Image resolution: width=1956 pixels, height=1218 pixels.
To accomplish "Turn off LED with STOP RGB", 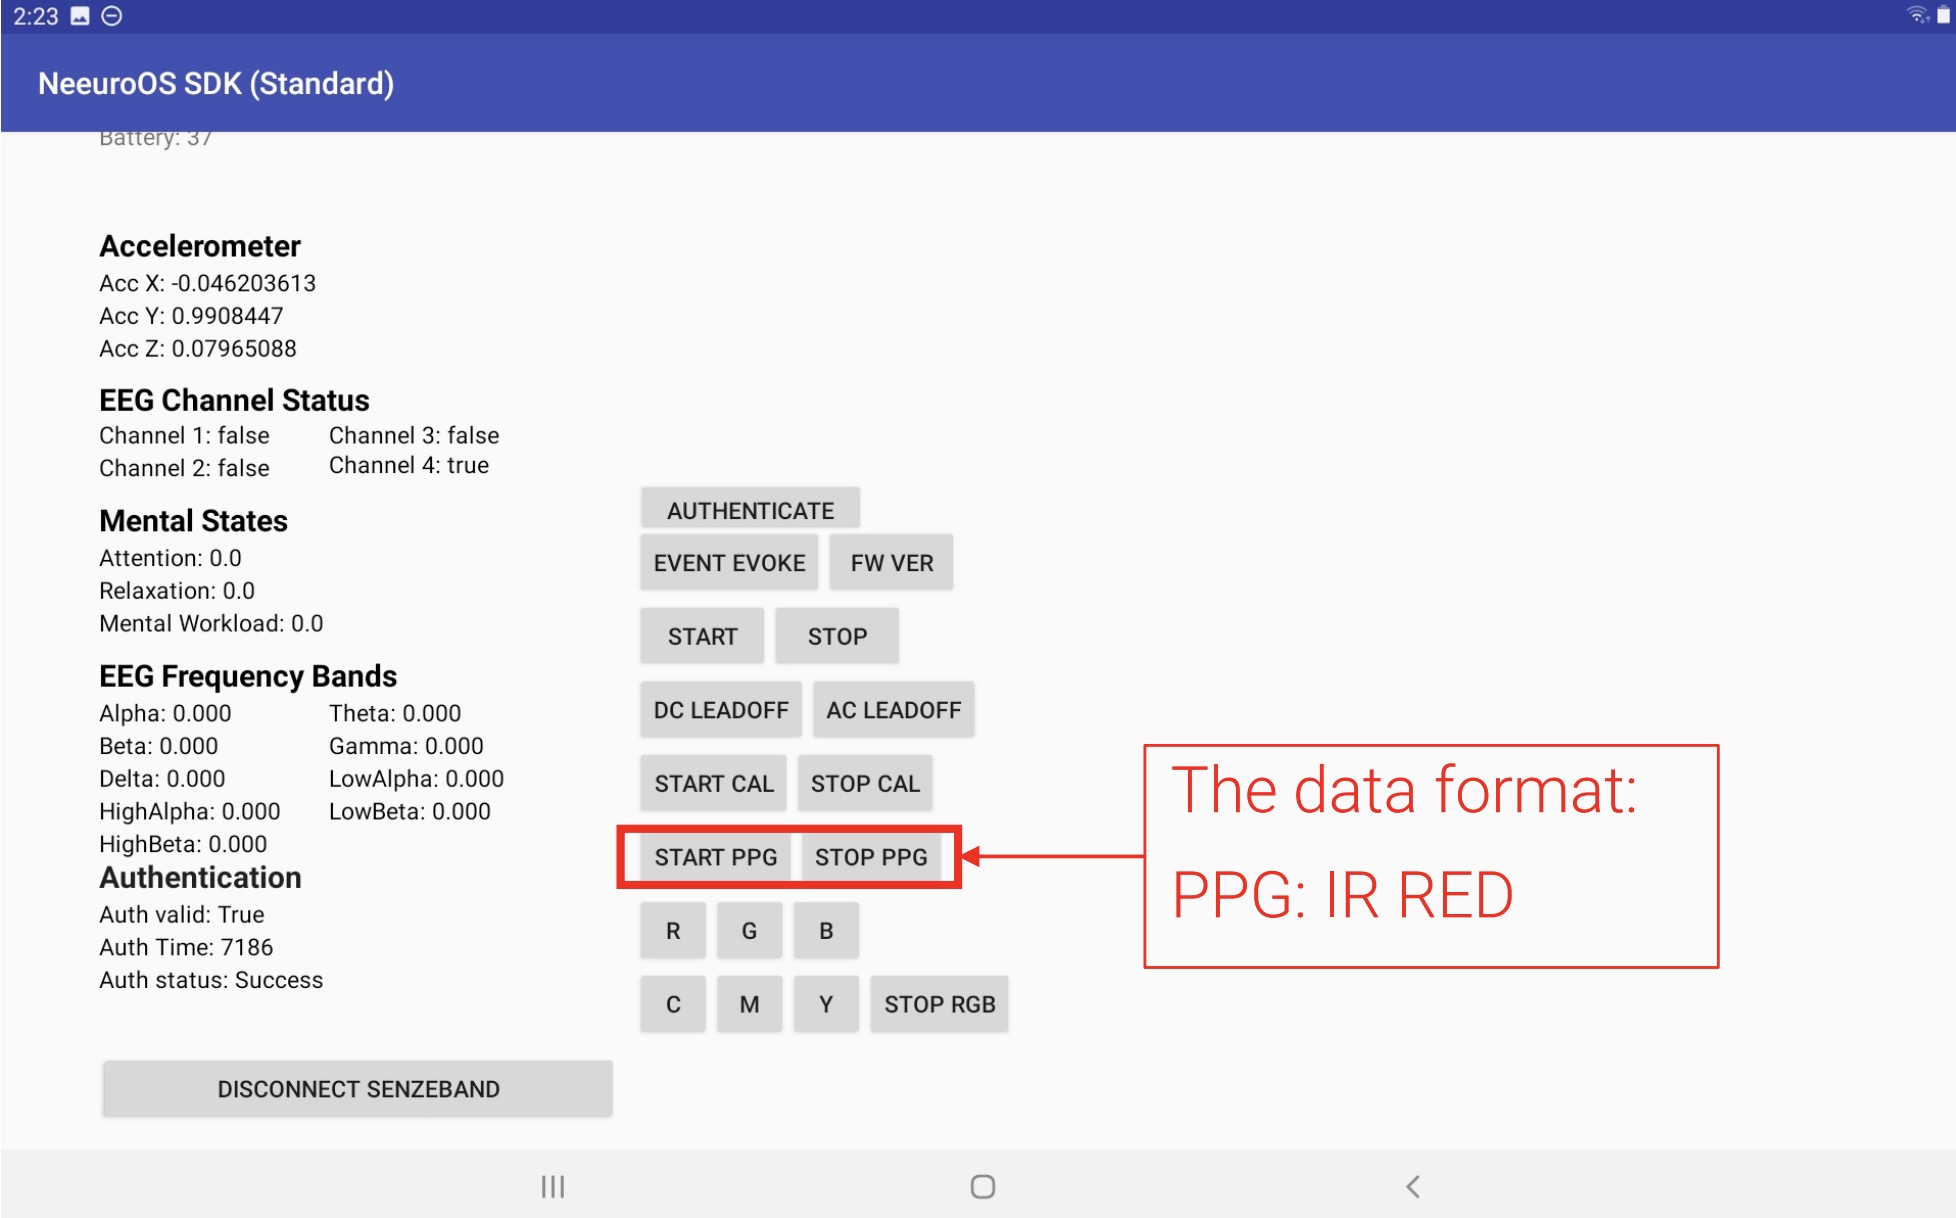I will [939, 1003].
